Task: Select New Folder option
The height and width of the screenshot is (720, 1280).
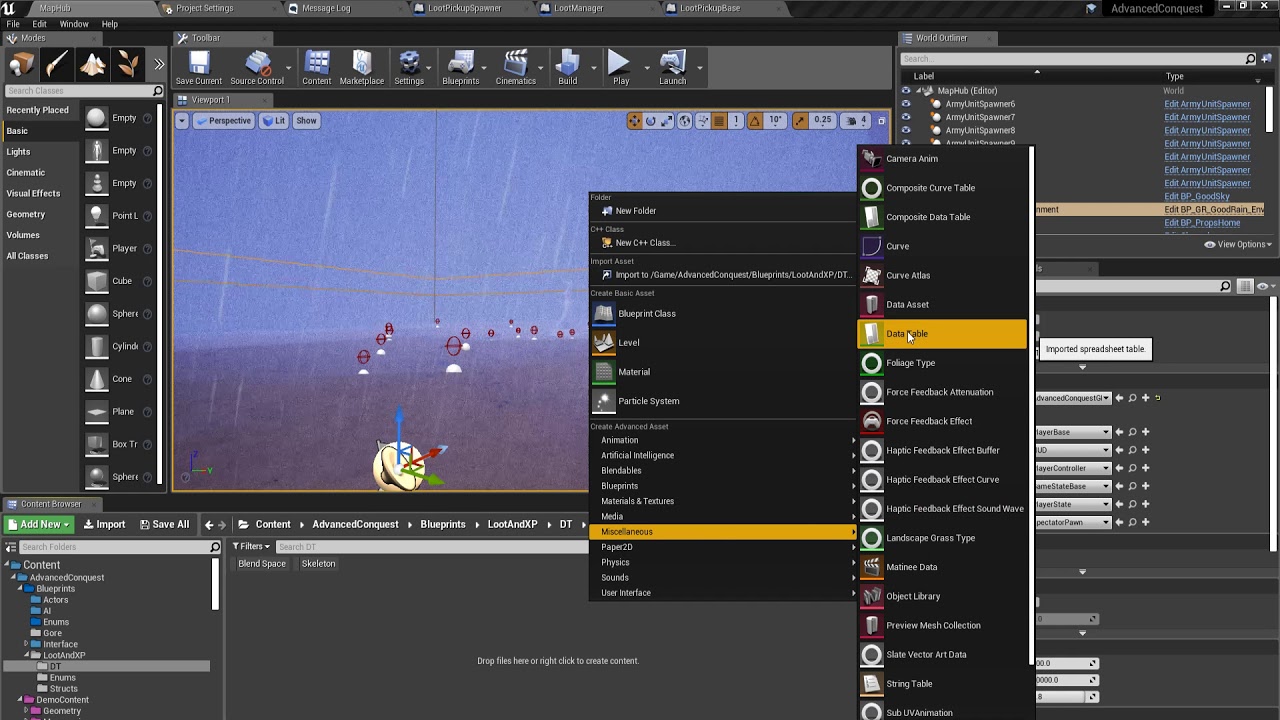Action: [720, 211]
